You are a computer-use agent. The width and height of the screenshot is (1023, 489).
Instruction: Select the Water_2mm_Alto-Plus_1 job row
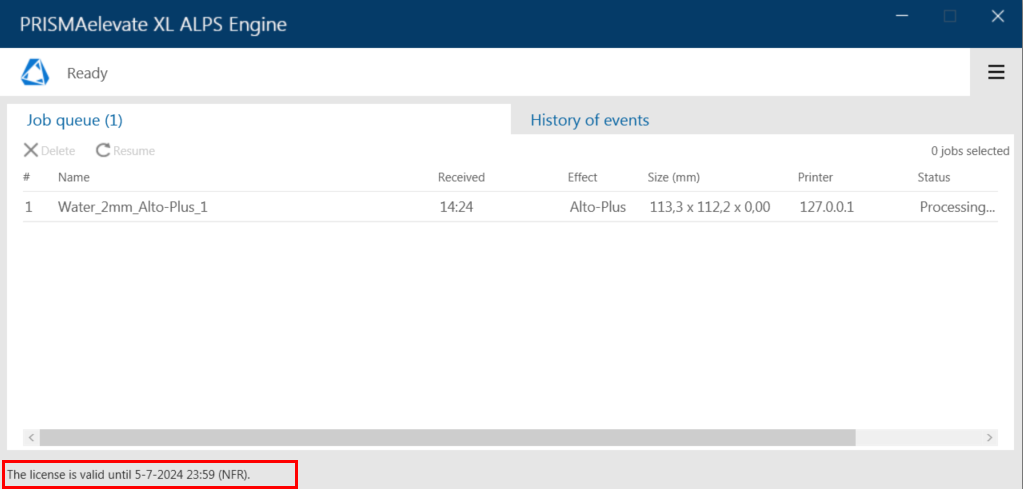coord(510,207)
